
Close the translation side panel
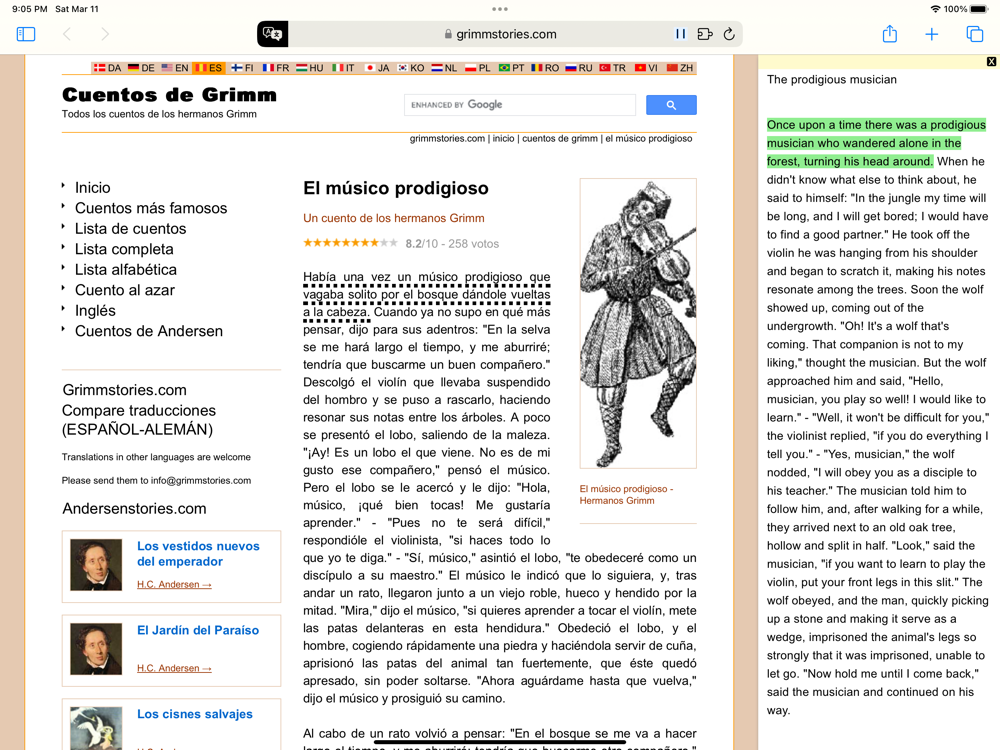click(x=991, y=62)
